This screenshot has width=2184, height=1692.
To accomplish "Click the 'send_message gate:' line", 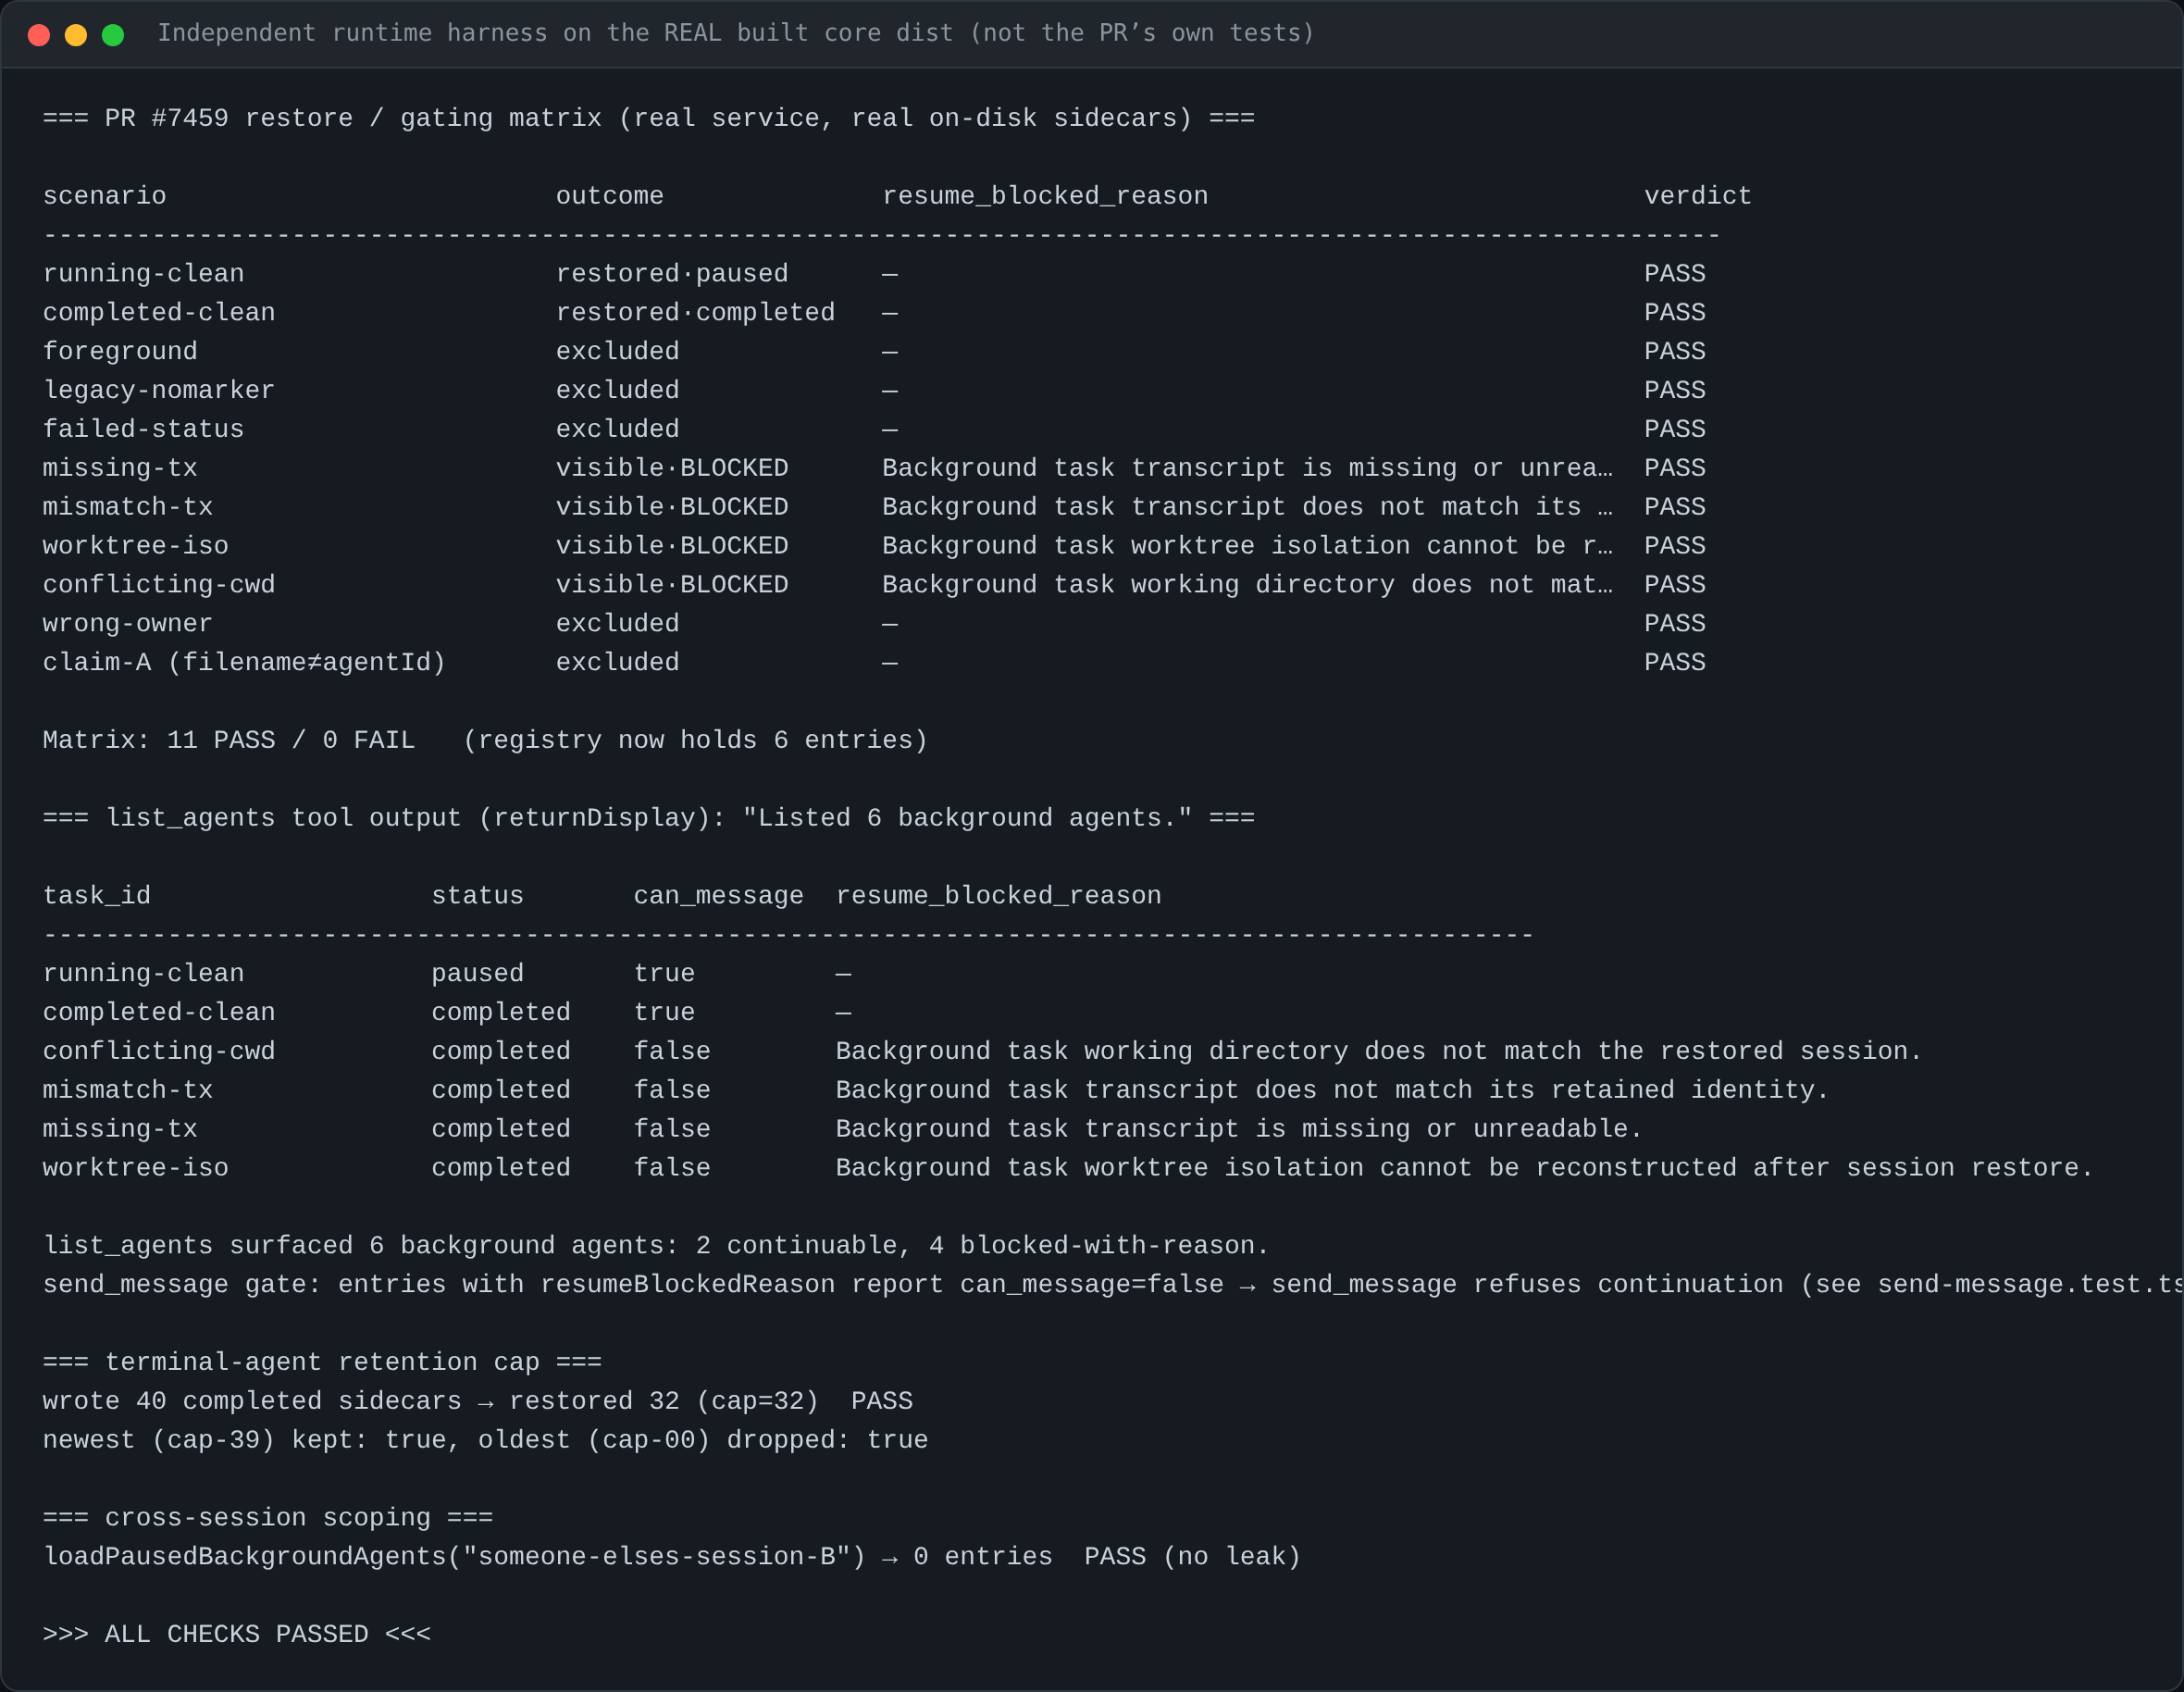I will (x=1112, y=1285).
